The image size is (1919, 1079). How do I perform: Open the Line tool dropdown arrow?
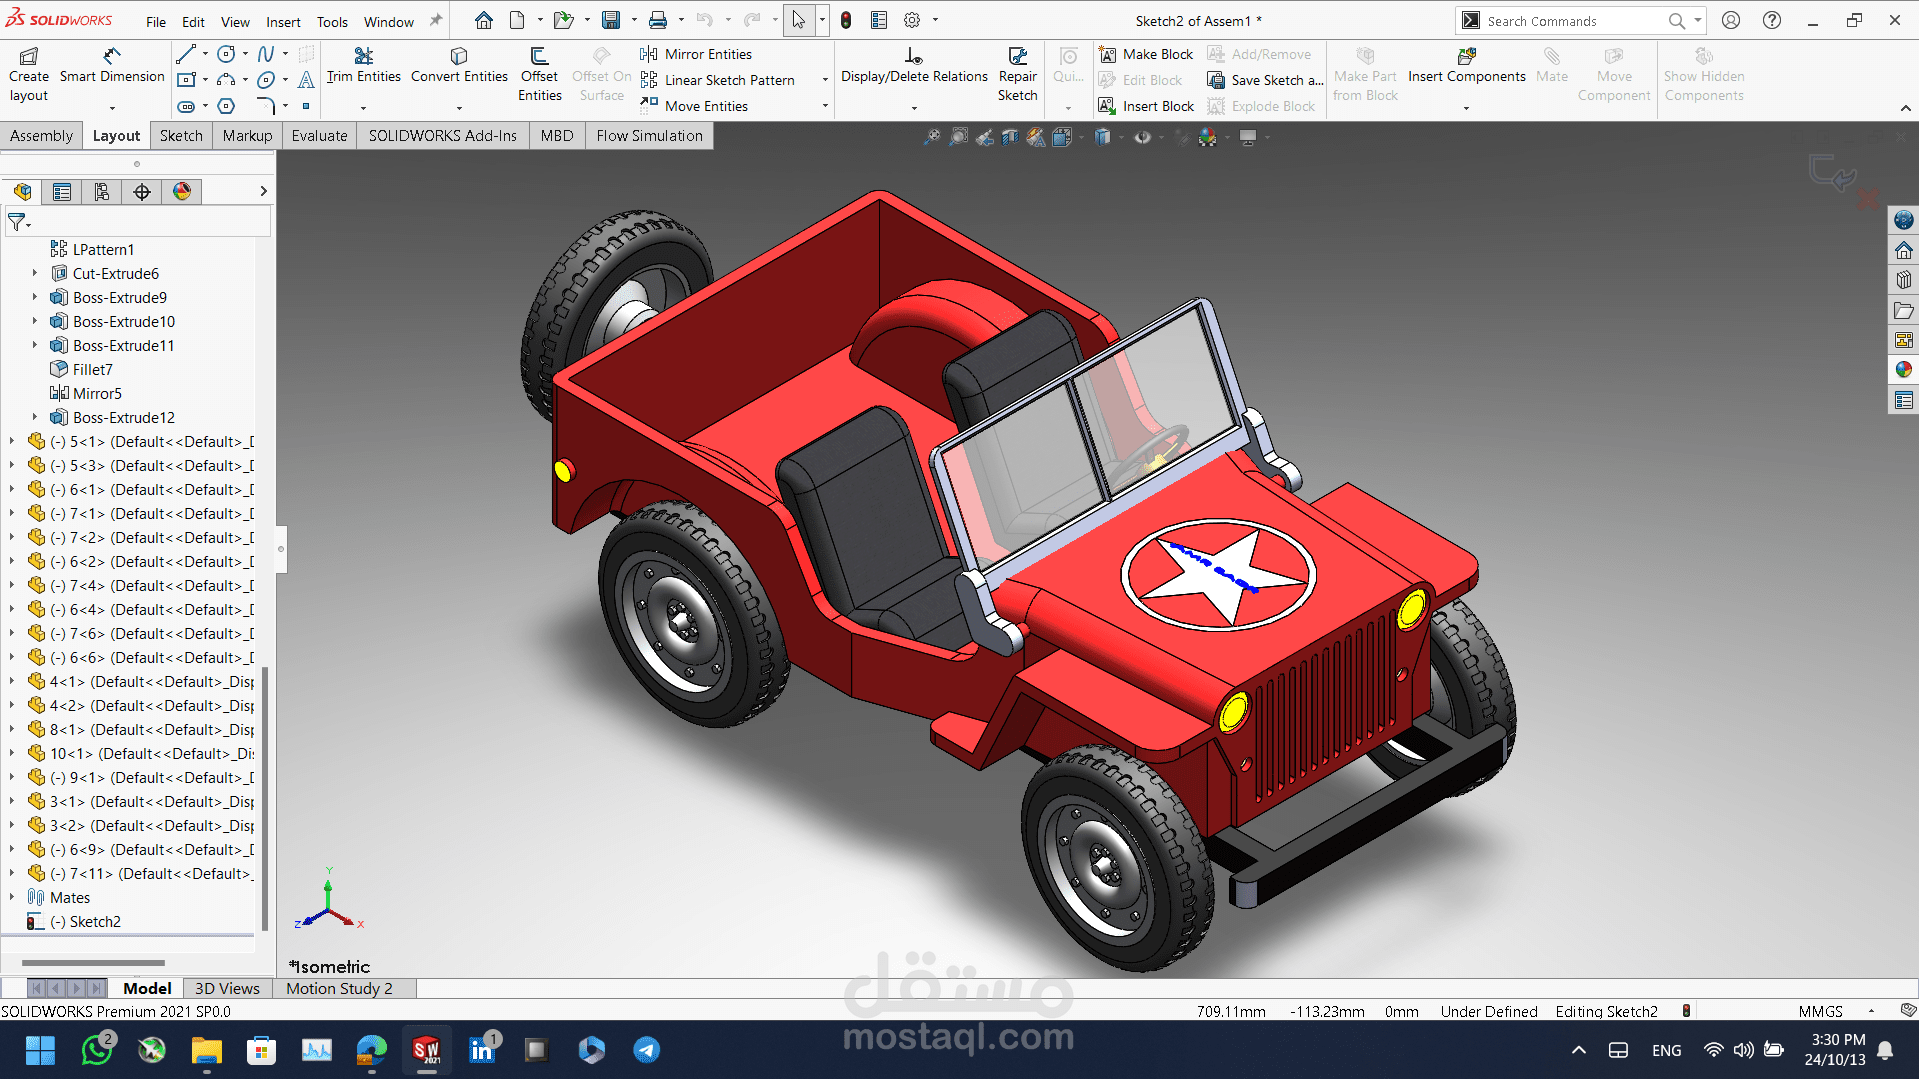(205, 54)
